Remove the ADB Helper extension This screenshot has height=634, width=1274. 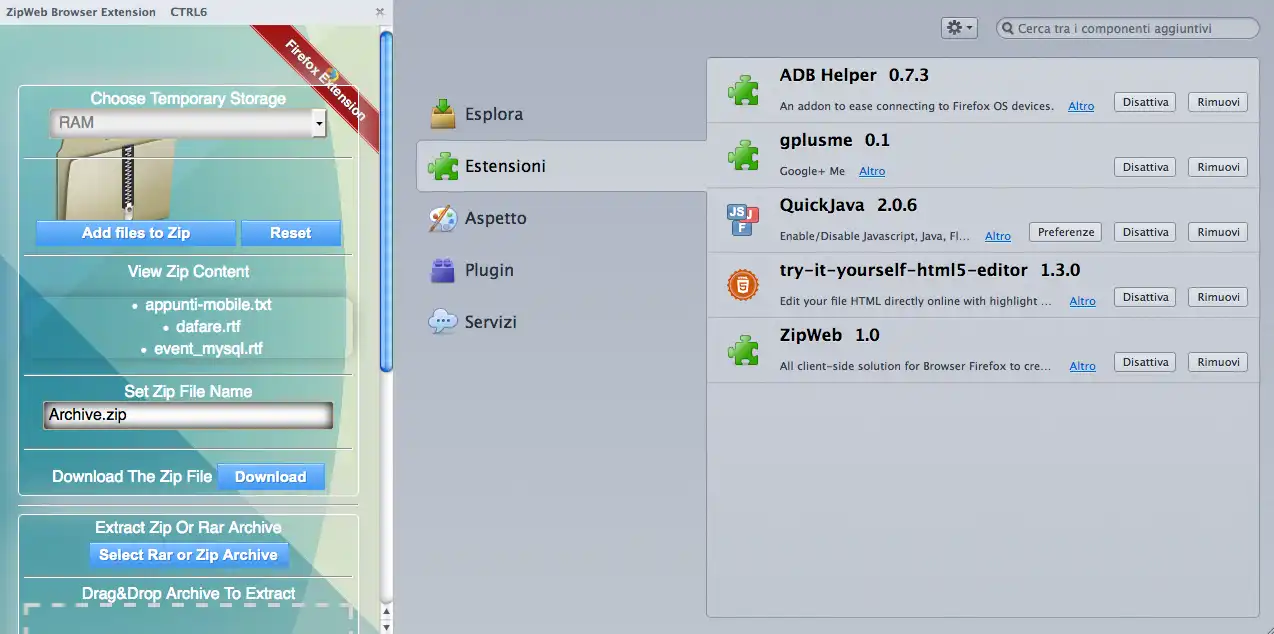pyautogui.click(x=1218, y=102)
